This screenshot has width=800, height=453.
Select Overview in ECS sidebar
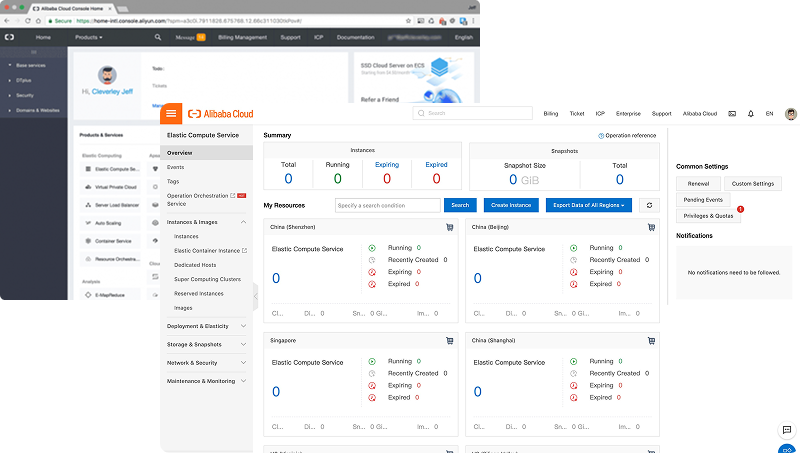[207, 153]
